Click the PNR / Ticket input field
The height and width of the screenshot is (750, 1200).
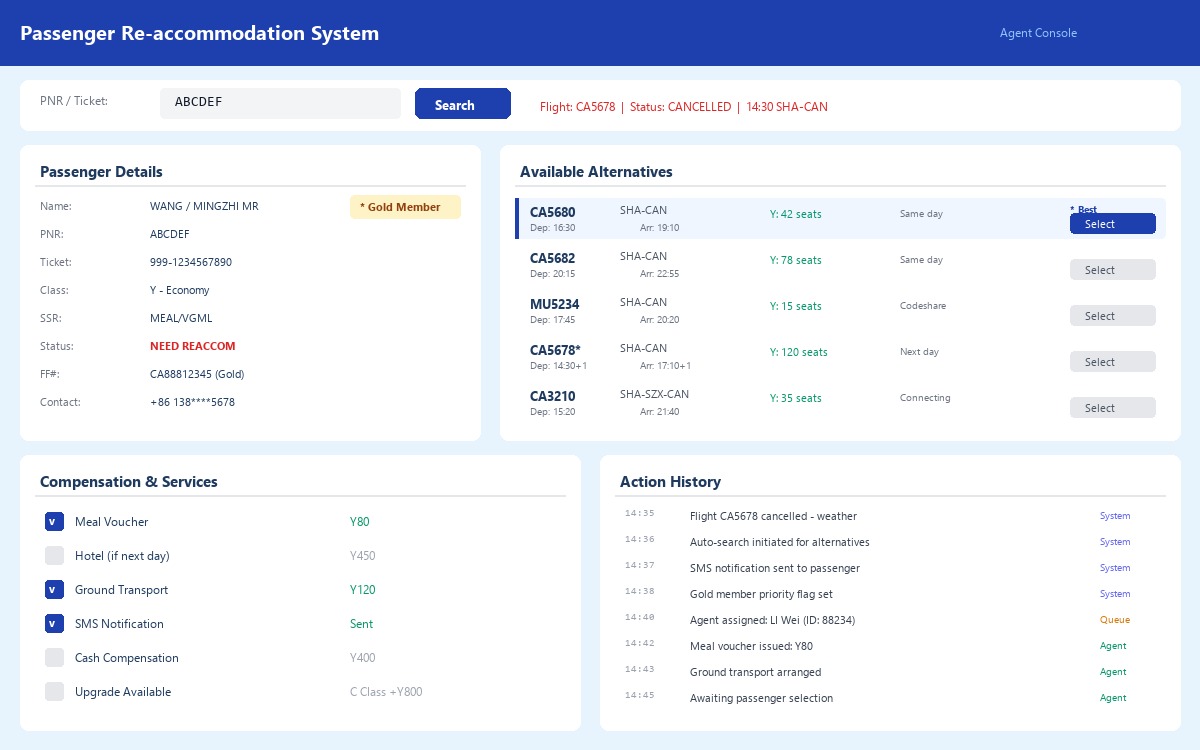280,103
